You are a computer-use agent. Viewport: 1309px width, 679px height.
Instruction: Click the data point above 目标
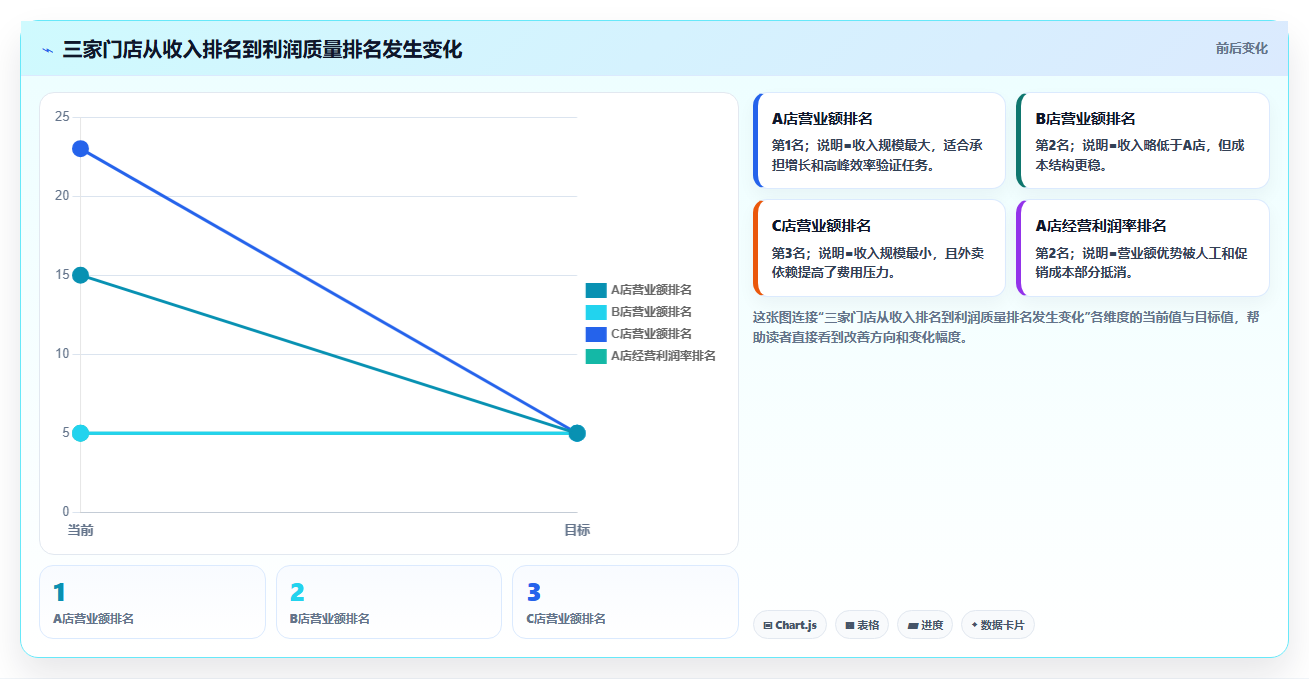(577, 433)
